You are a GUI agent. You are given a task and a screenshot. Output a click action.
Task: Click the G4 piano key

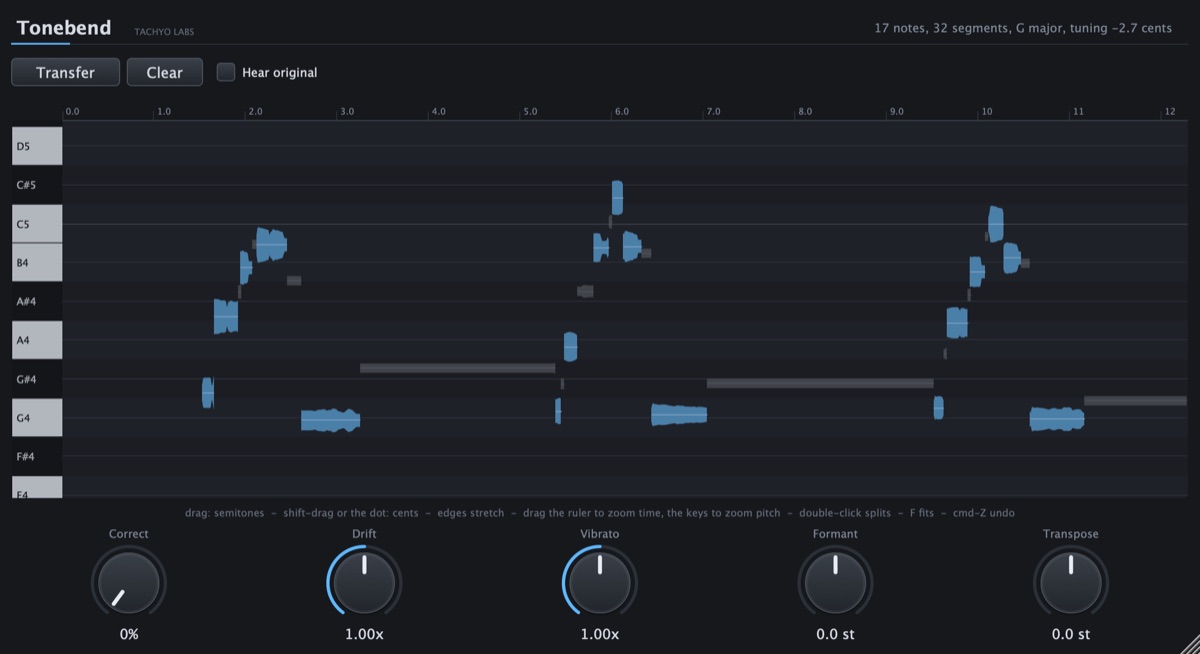click(x=37, y=418)
